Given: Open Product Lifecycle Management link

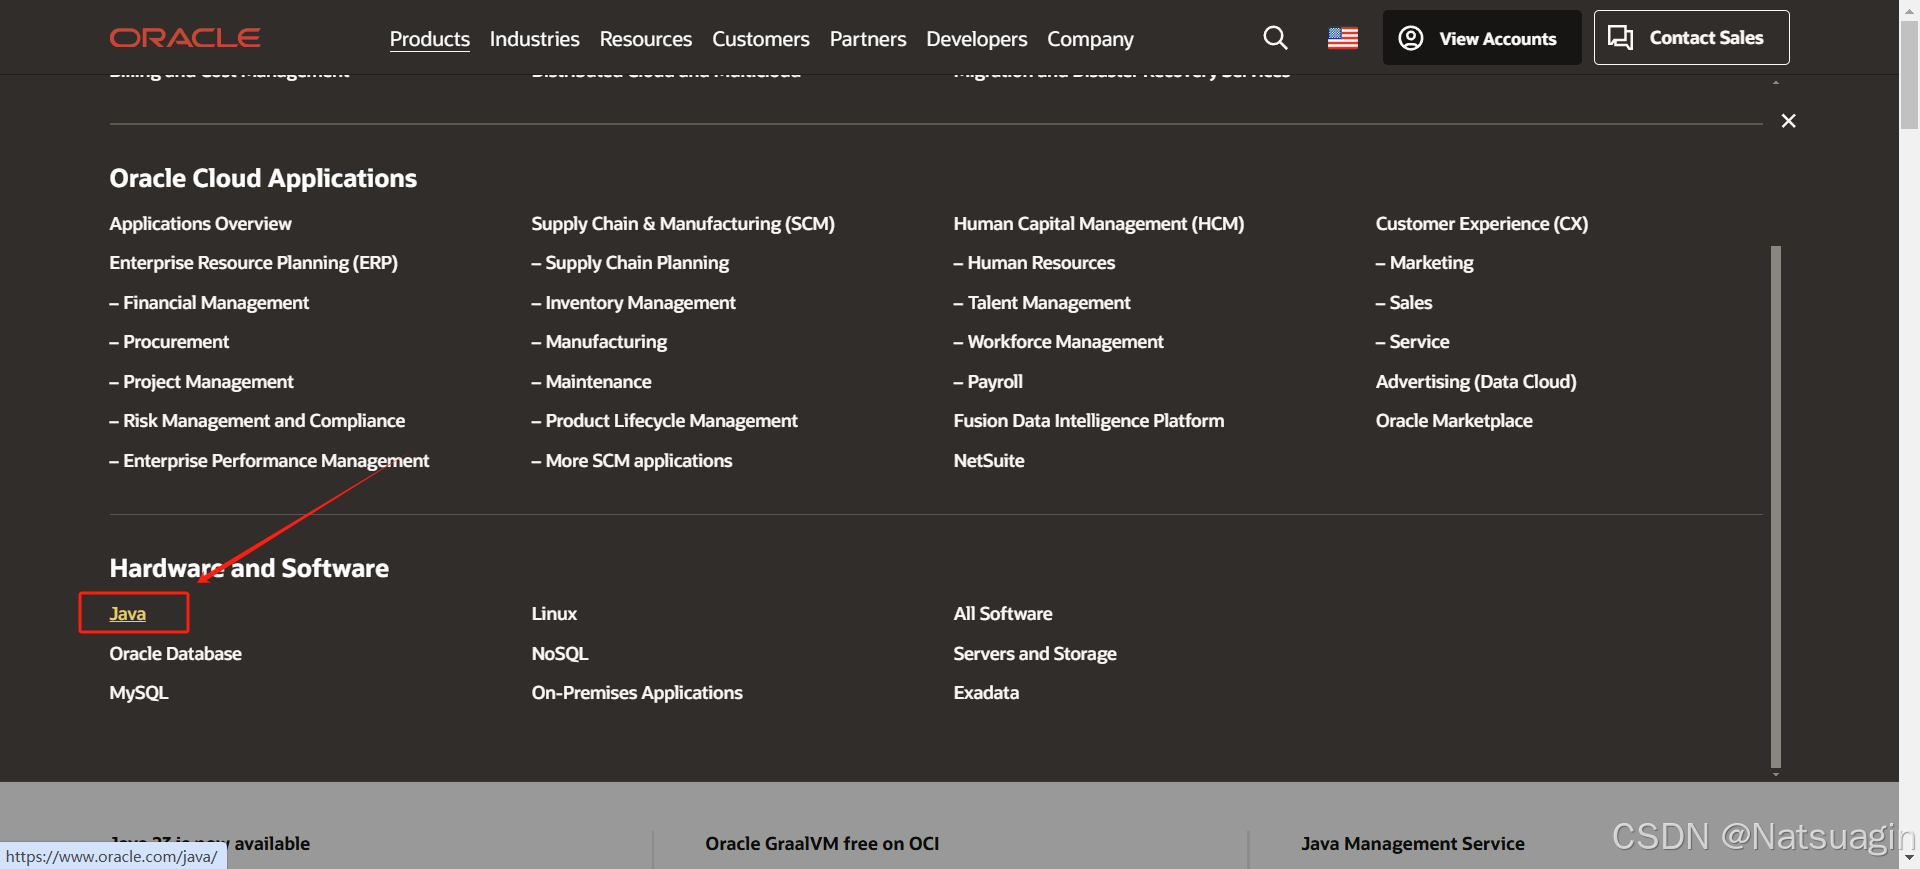Looking at the screenshot, I should tap(665, 420).
